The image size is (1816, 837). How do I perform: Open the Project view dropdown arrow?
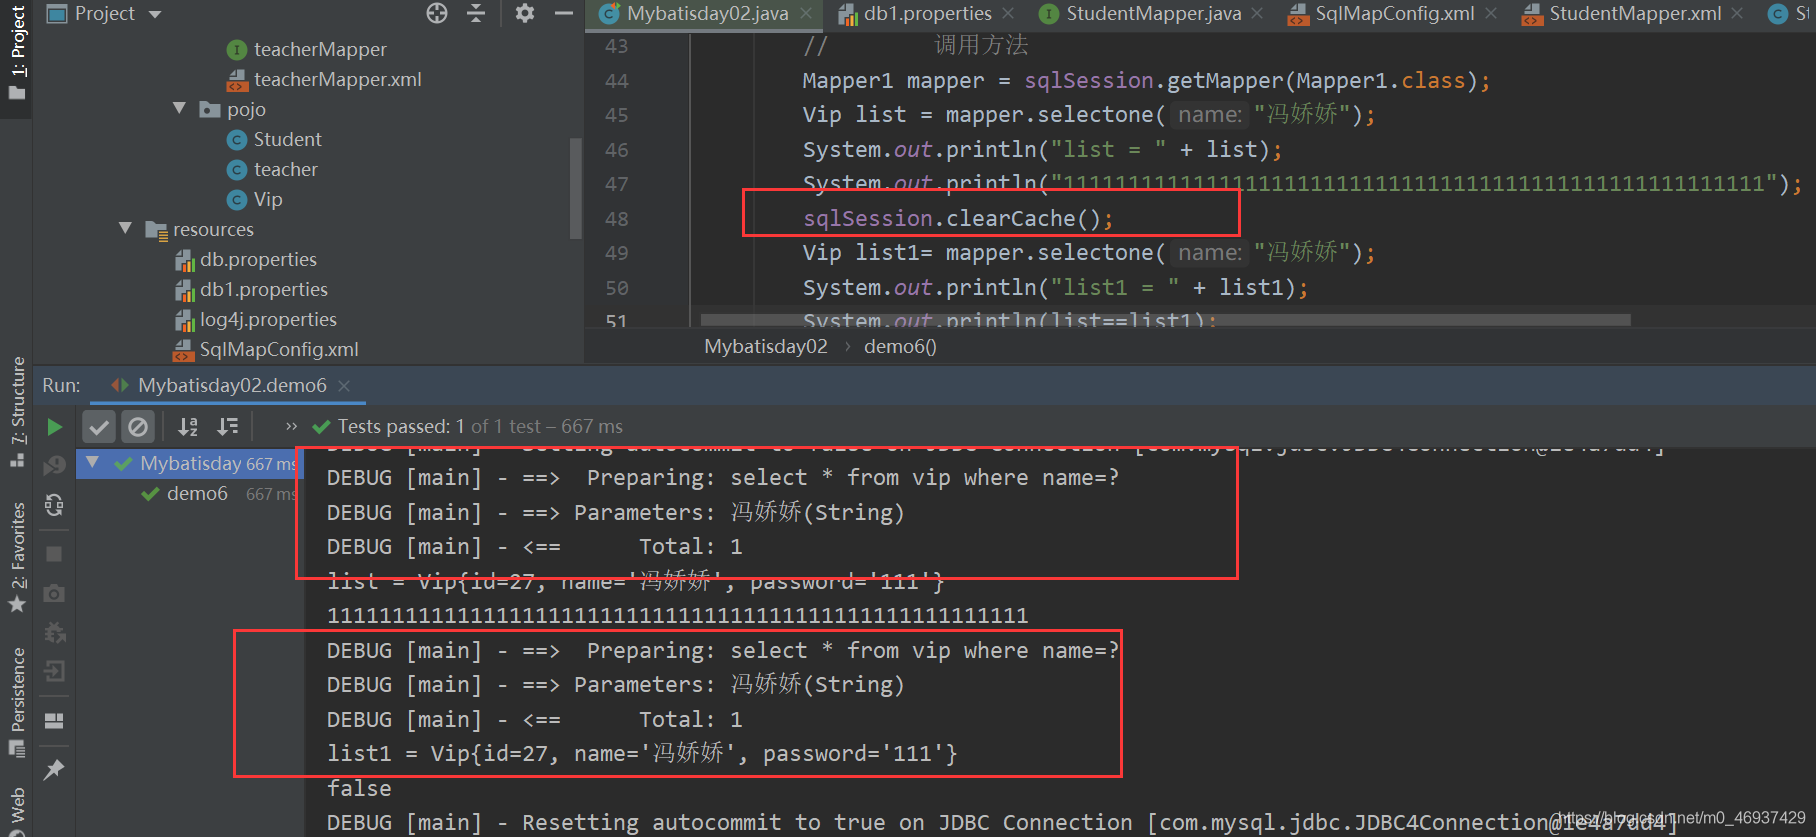point(154,14)
